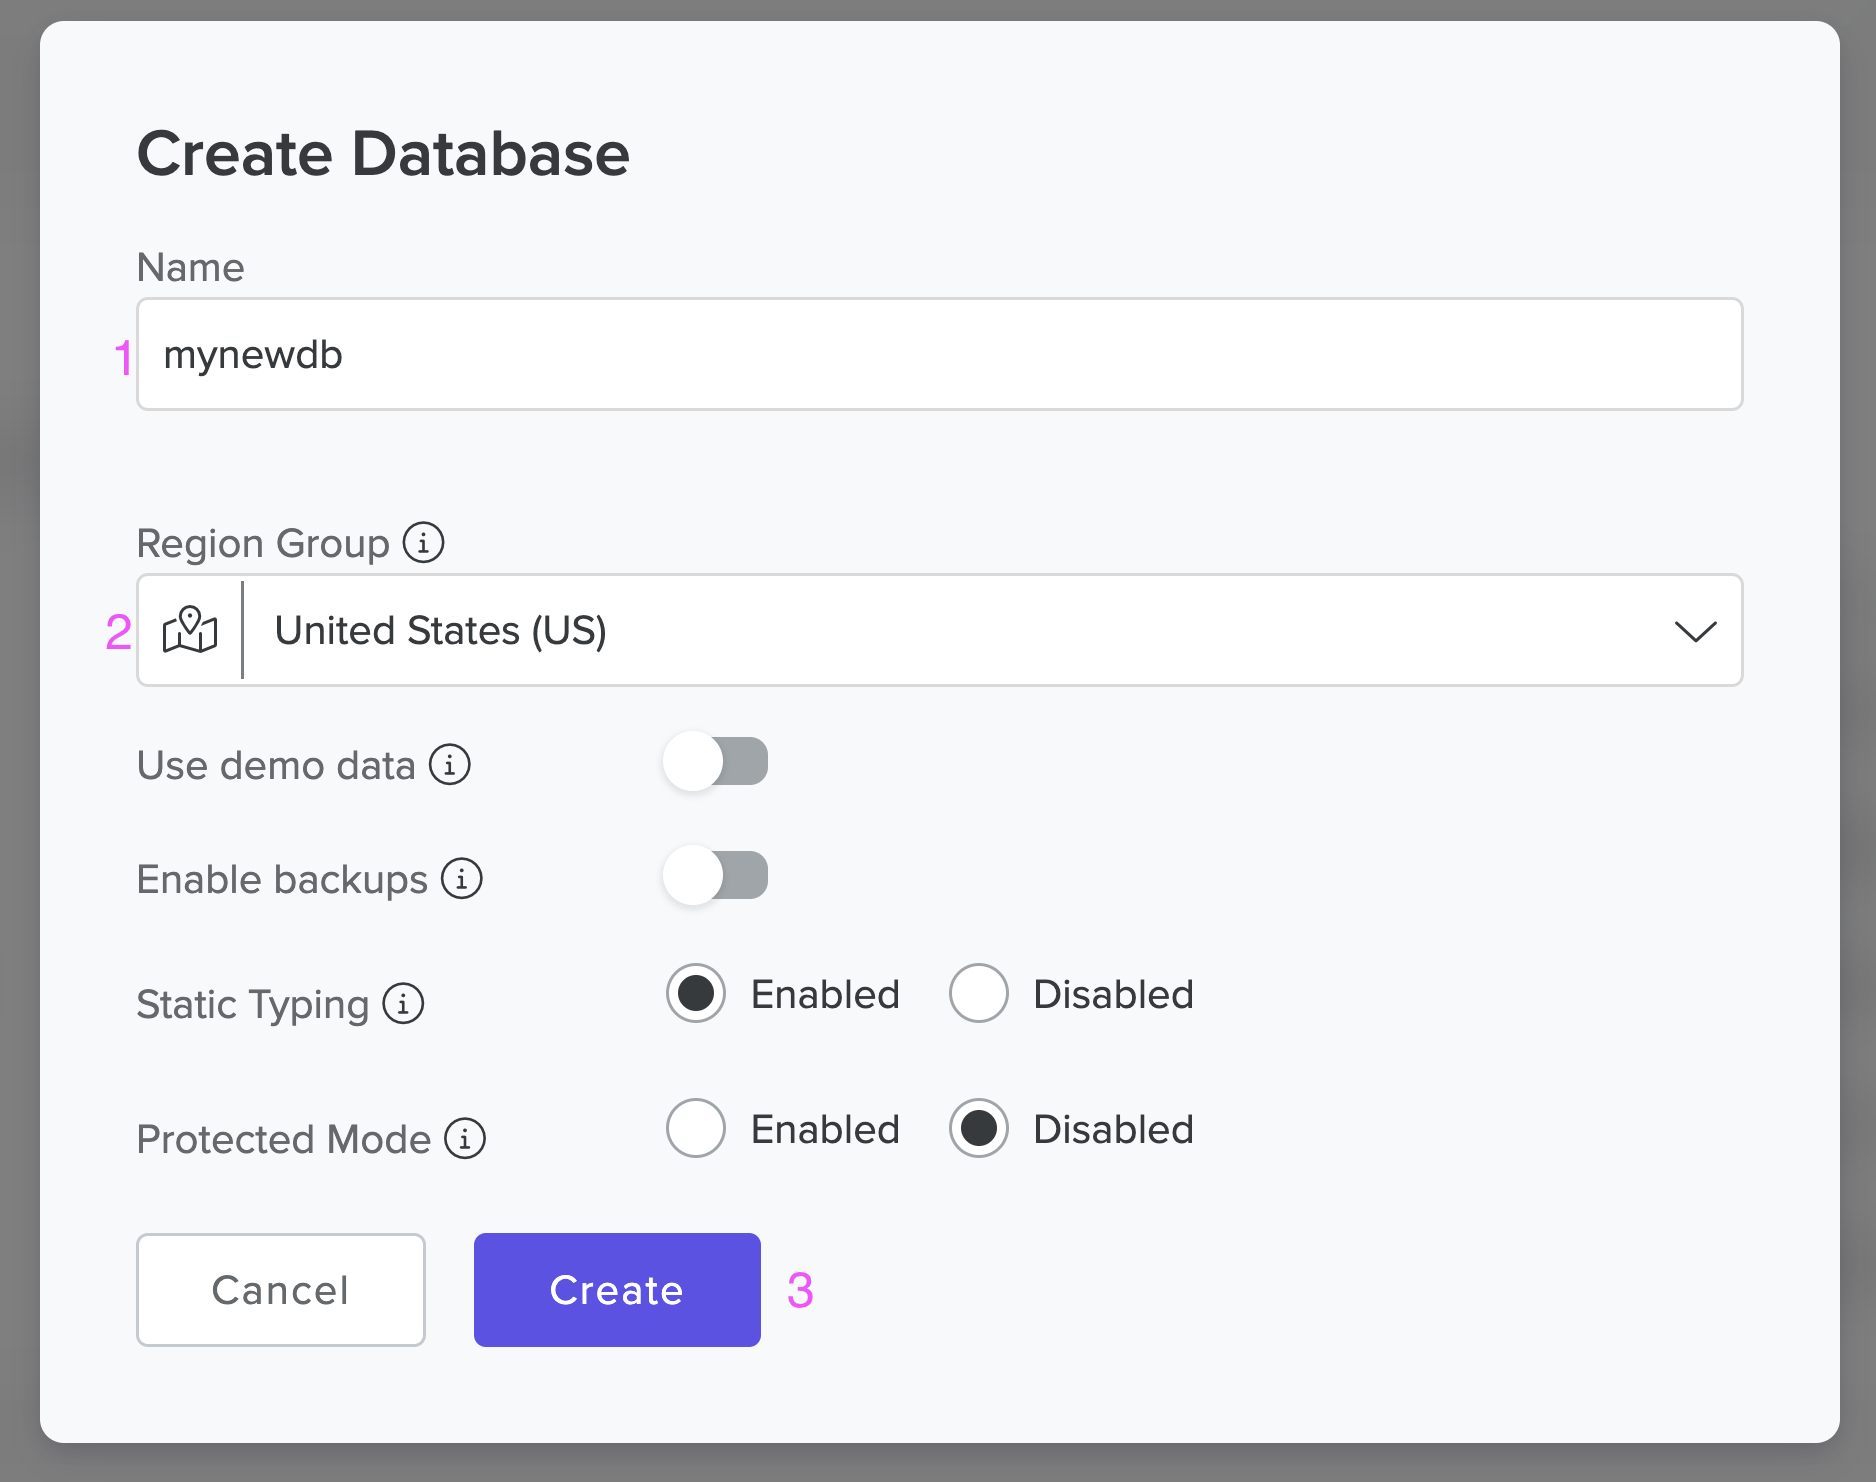Toggle the Use demo data switch
The height and width of the screenshot is (1482, 1876).
click(x=716, y=762)
